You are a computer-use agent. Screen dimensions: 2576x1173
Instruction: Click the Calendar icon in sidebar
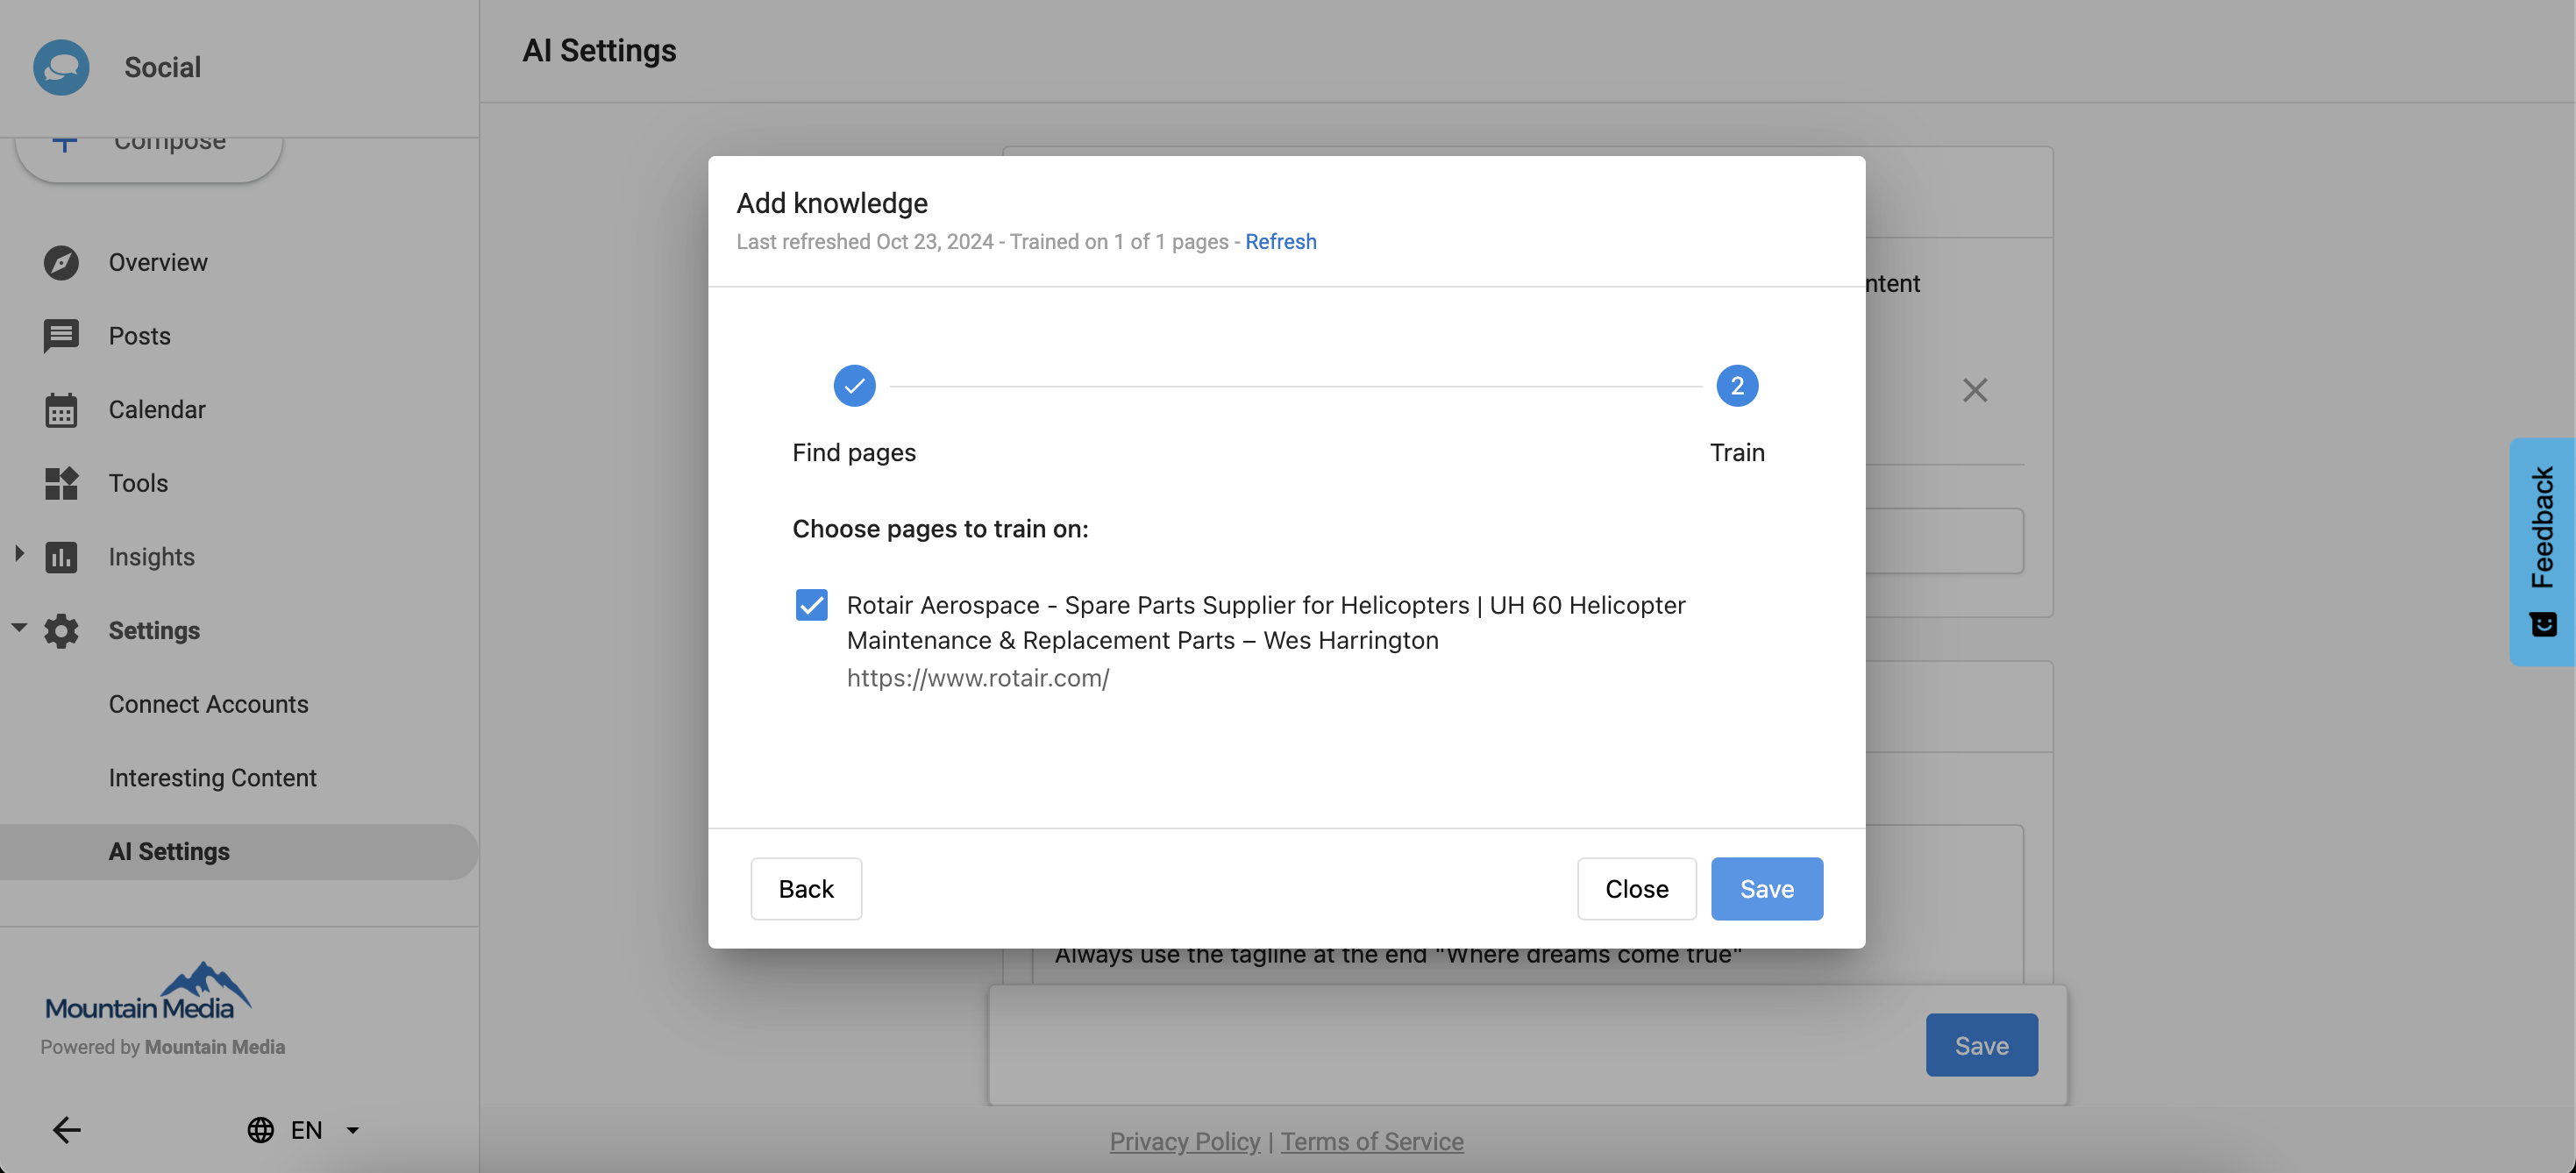[61, 410]
